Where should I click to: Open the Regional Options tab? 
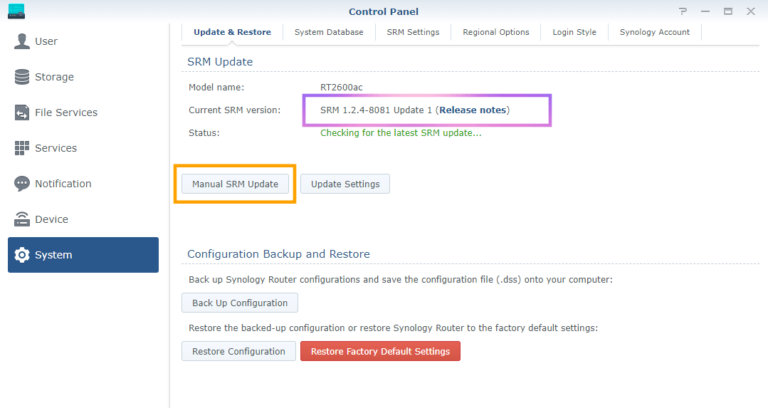[496, 32]
